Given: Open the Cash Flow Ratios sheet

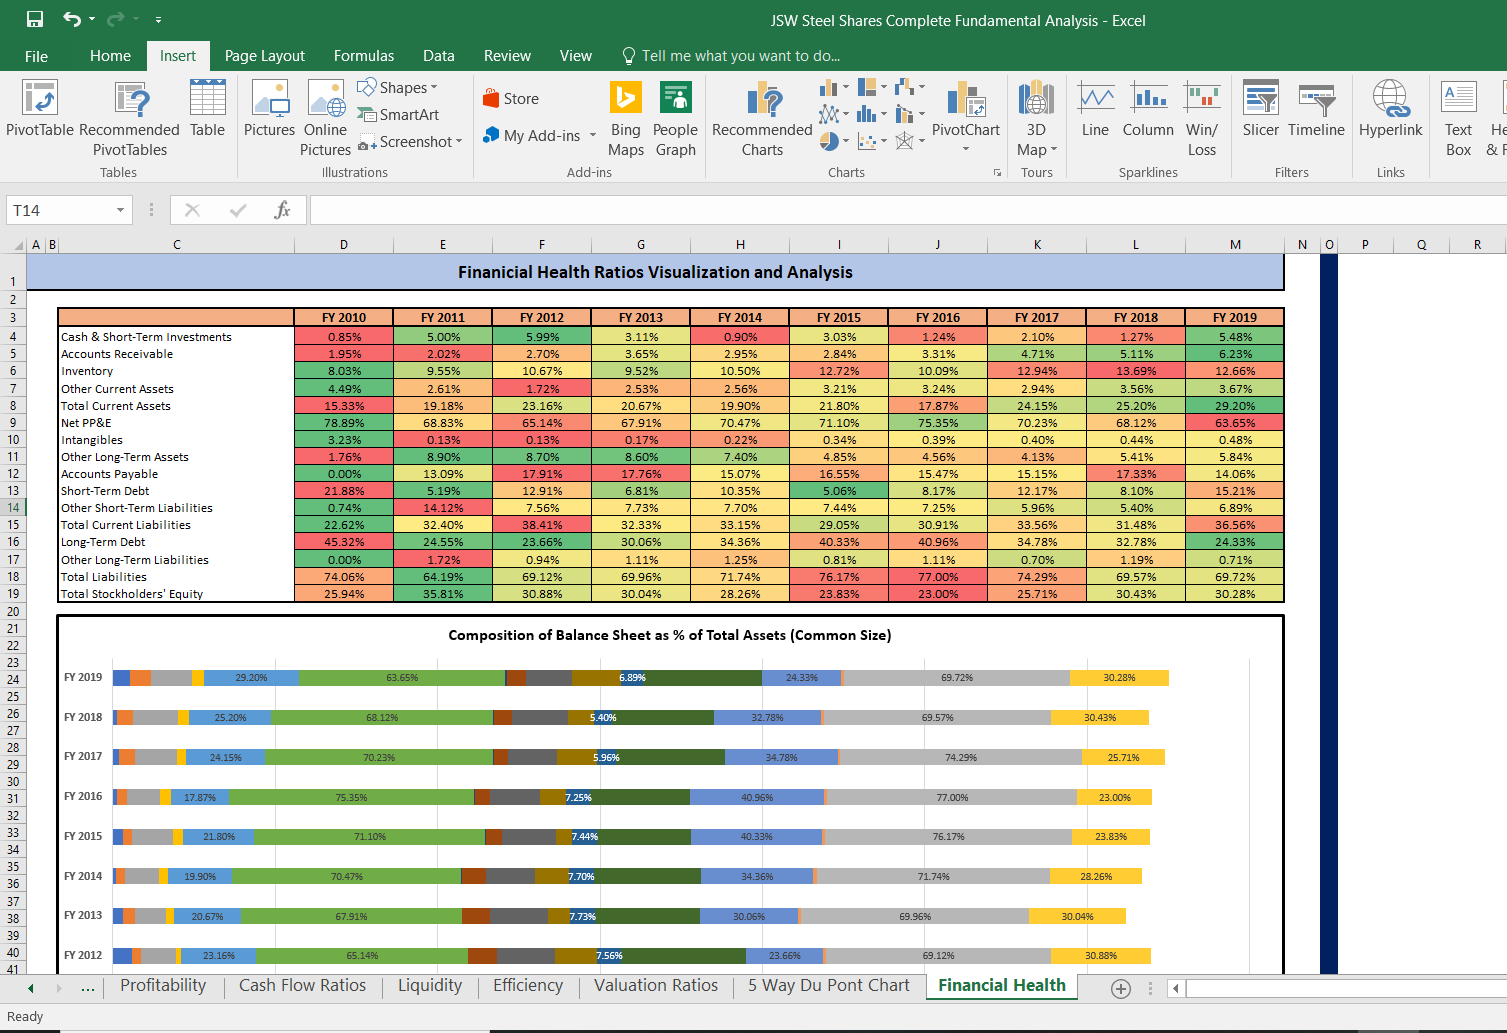Looking at the screenshot, I should click(302, 985).
